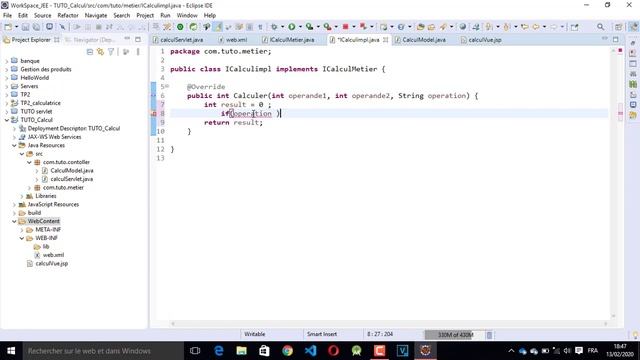Screen dimensions: 640x360
Task: Select web.xml under WEB-INF
Action: [53, 255]
